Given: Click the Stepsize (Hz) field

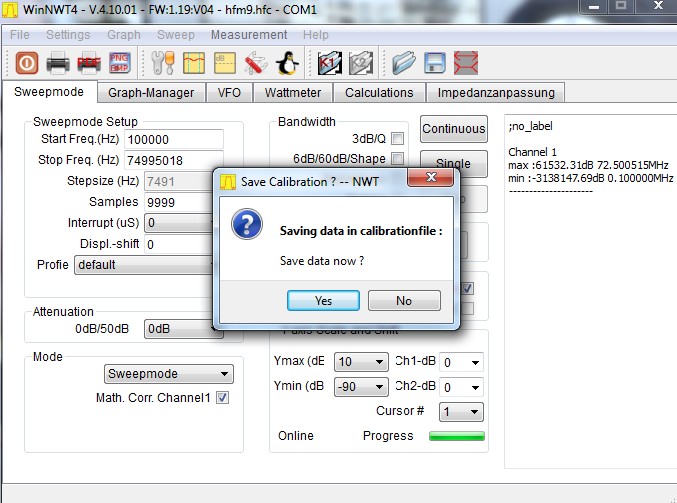Looking at the screenshot, I should click(x=179, y=181).
